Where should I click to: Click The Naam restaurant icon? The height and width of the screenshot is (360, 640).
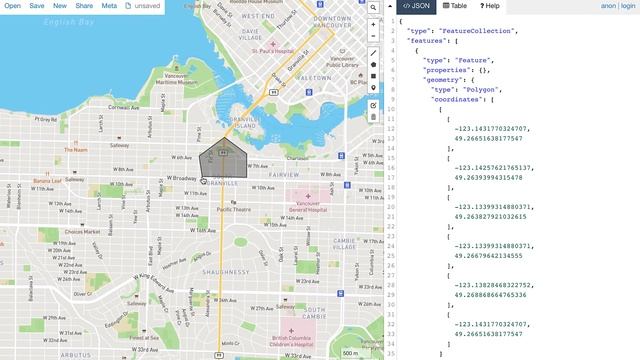point(76,143)
